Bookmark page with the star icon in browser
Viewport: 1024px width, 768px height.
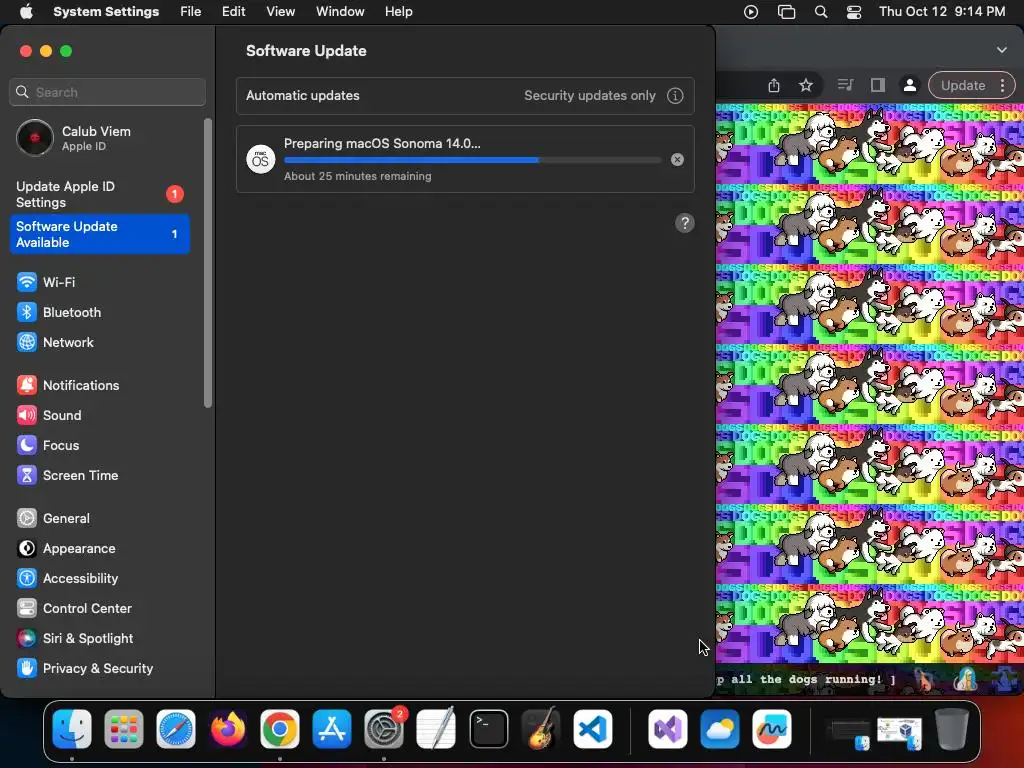(x=806, y=86)
